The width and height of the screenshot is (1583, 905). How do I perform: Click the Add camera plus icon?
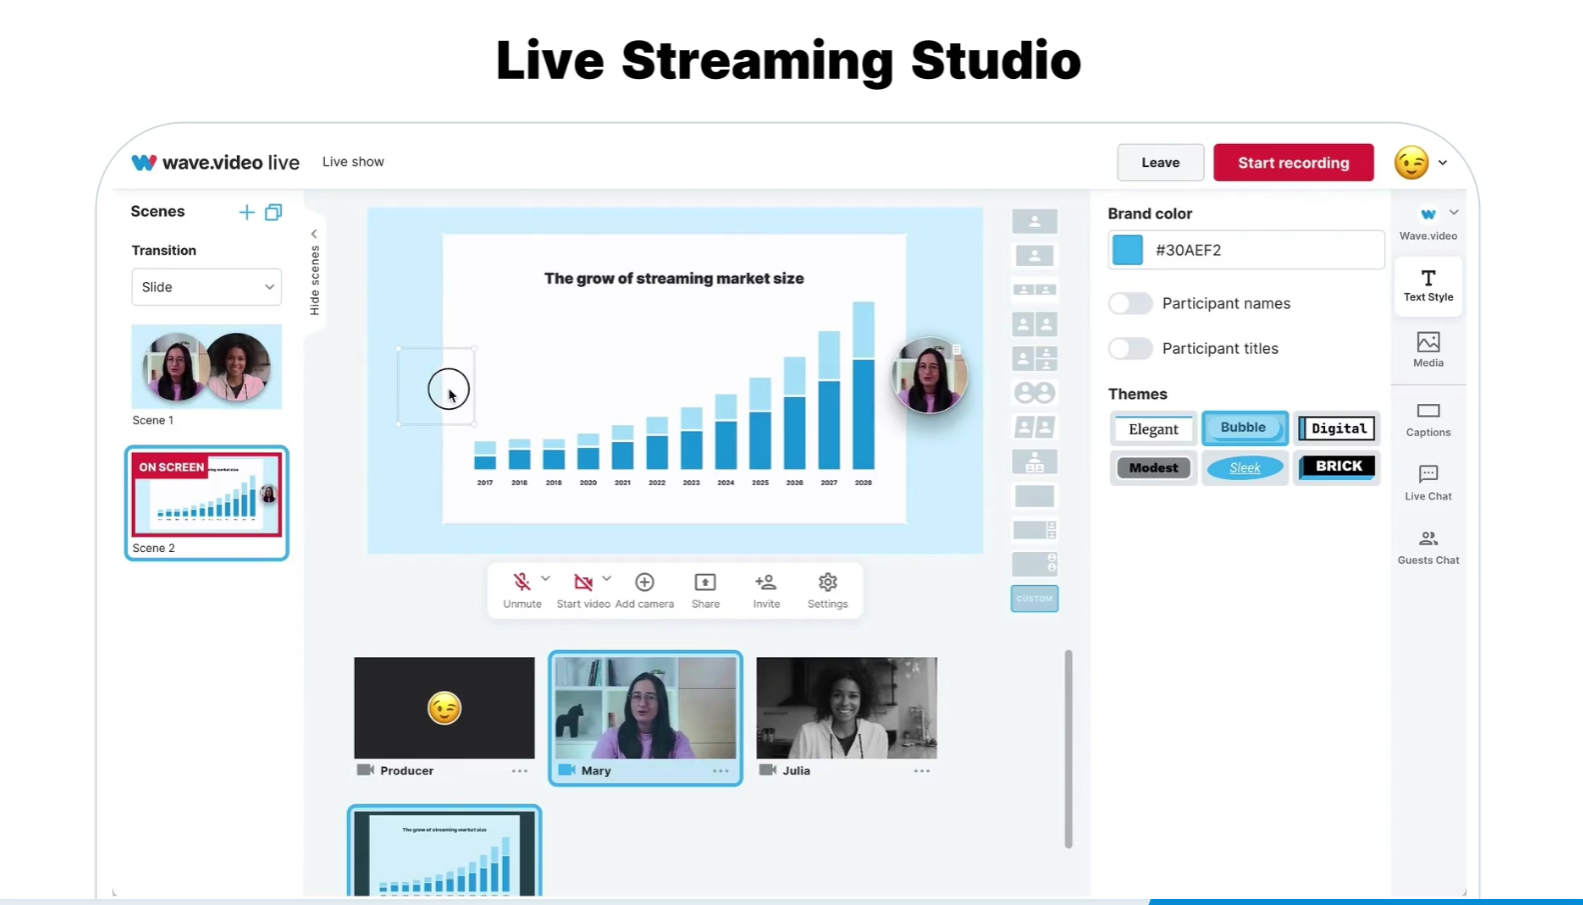(x=645, y=583)
